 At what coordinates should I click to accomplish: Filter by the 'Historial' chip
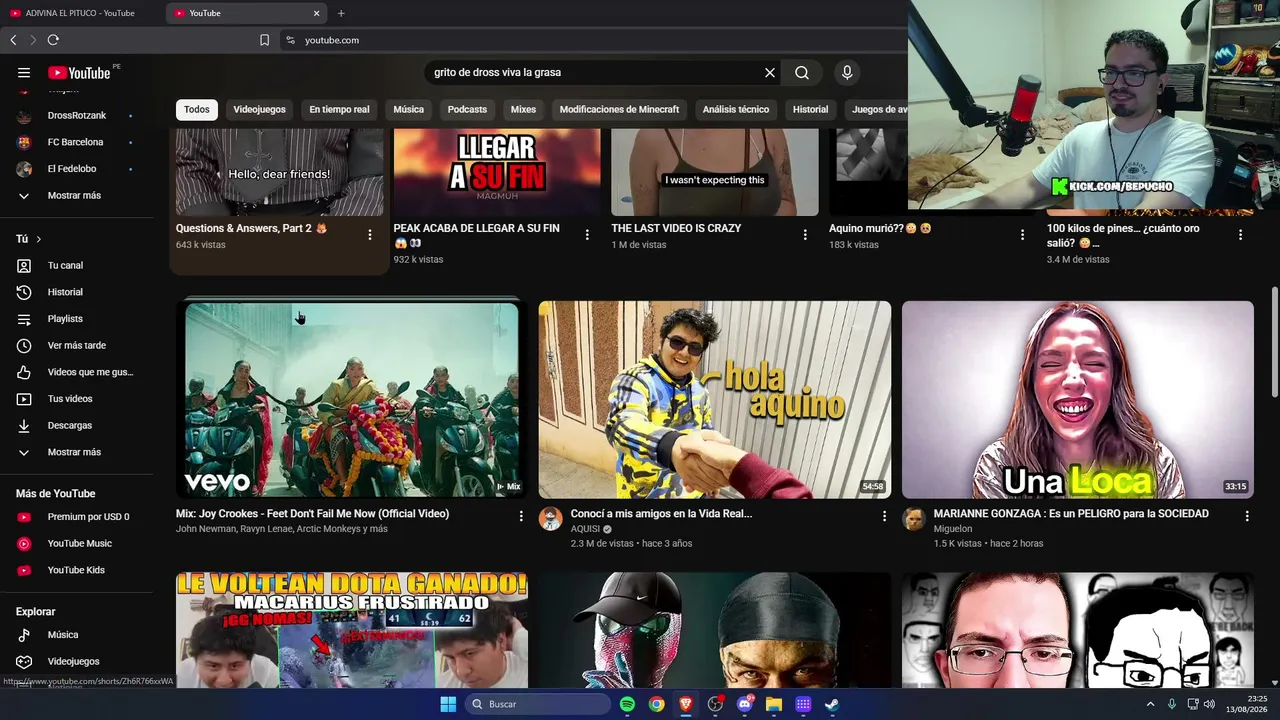point(810,109)
